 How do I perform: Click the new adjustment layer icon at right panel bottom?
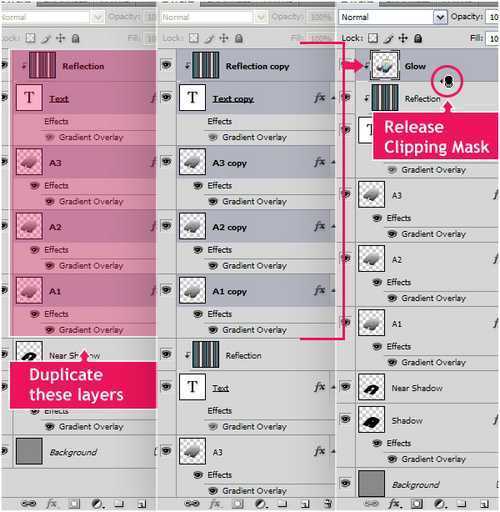[x=440, y=503]
